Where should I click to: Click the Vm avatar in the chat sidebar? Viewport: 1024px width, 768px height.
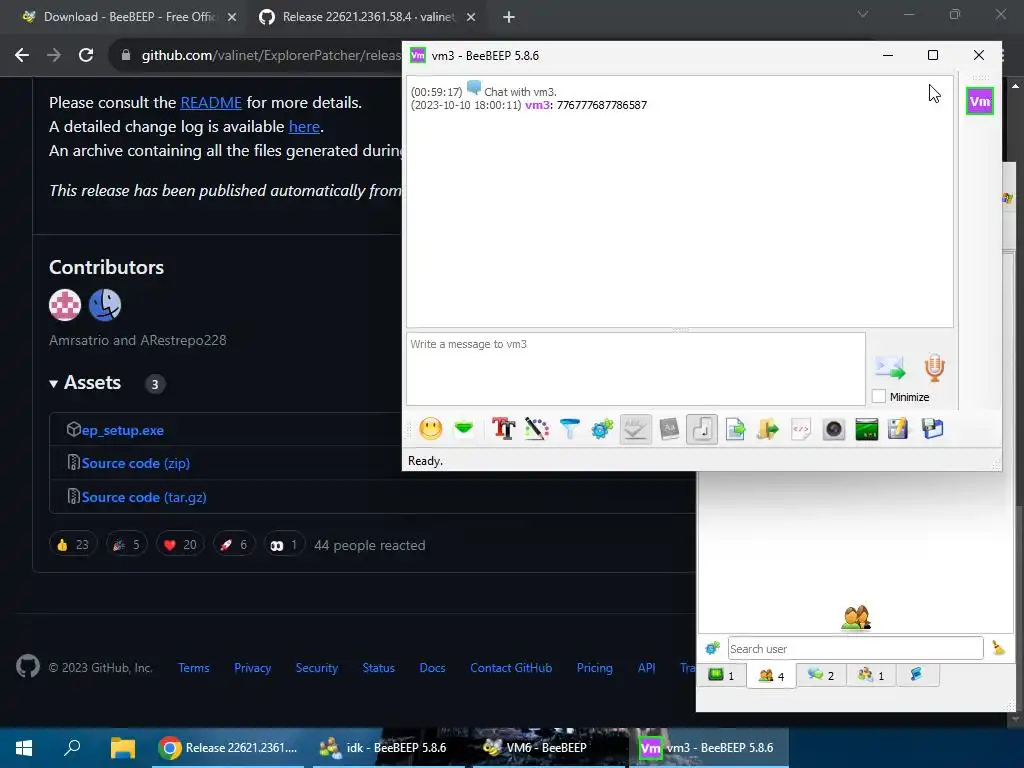(x=980, y=101)
